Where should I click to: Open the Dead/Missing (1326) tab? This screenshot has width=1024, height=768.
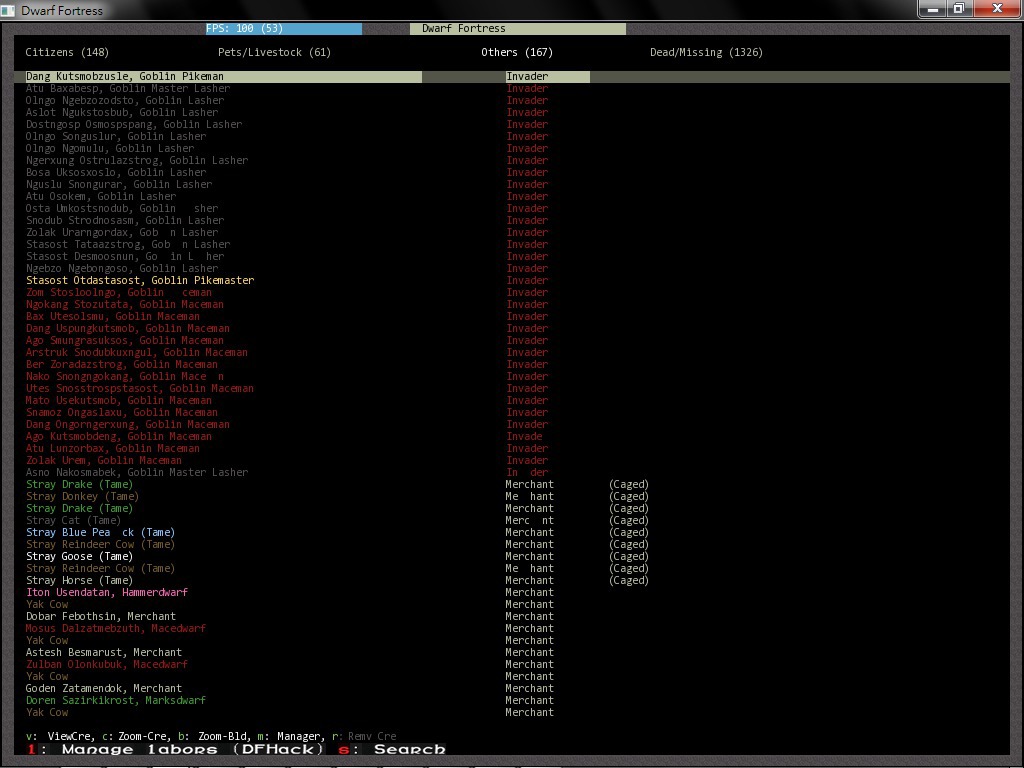point(706,52)
